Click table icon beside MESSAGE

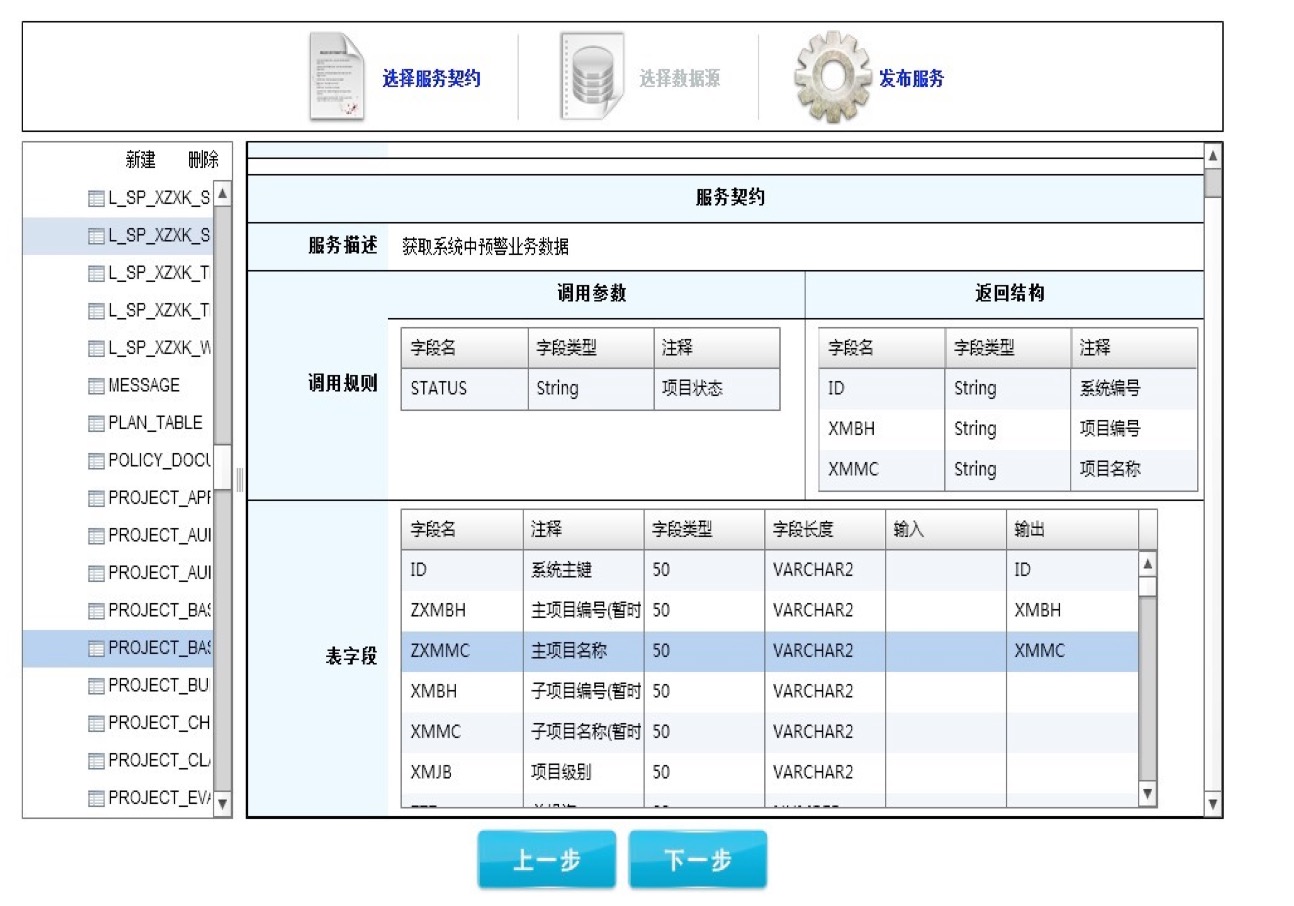[96, 386]
